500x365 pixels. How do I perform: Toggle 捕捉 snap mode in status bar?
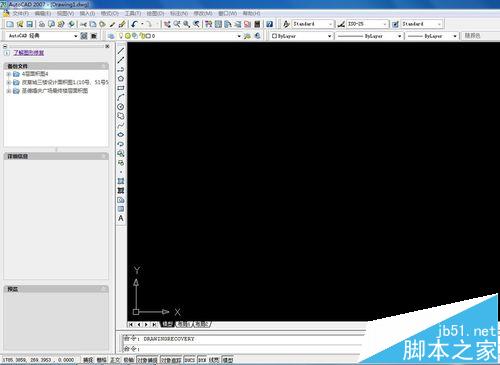88,360
